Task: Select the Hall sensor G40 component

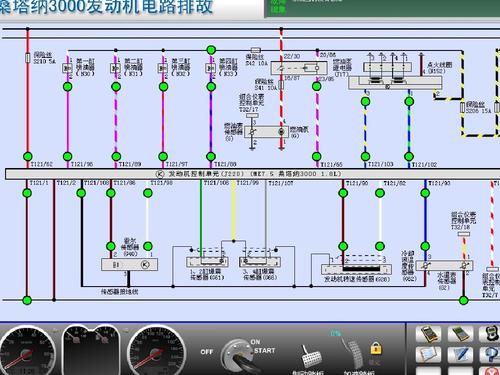Action: (x=129, y=265)
